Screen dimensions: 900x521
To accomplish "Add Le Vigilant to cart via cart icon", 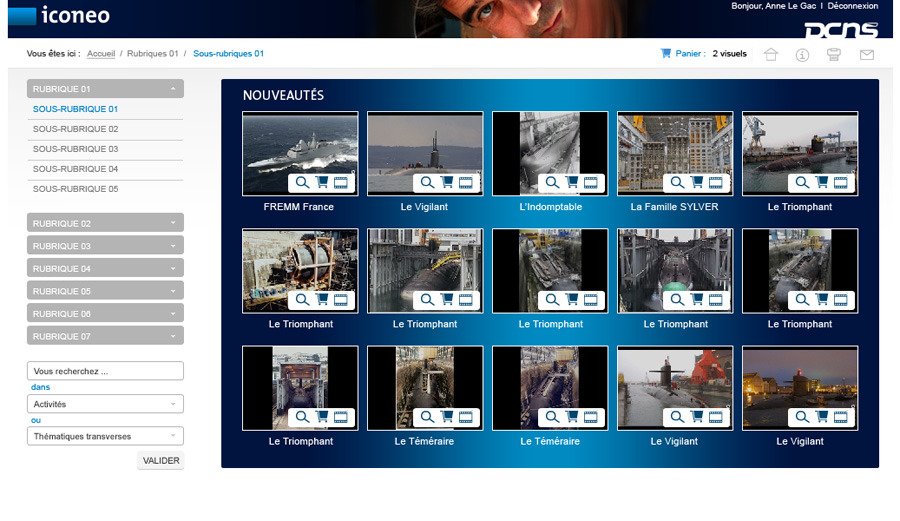I will [447, 183].
